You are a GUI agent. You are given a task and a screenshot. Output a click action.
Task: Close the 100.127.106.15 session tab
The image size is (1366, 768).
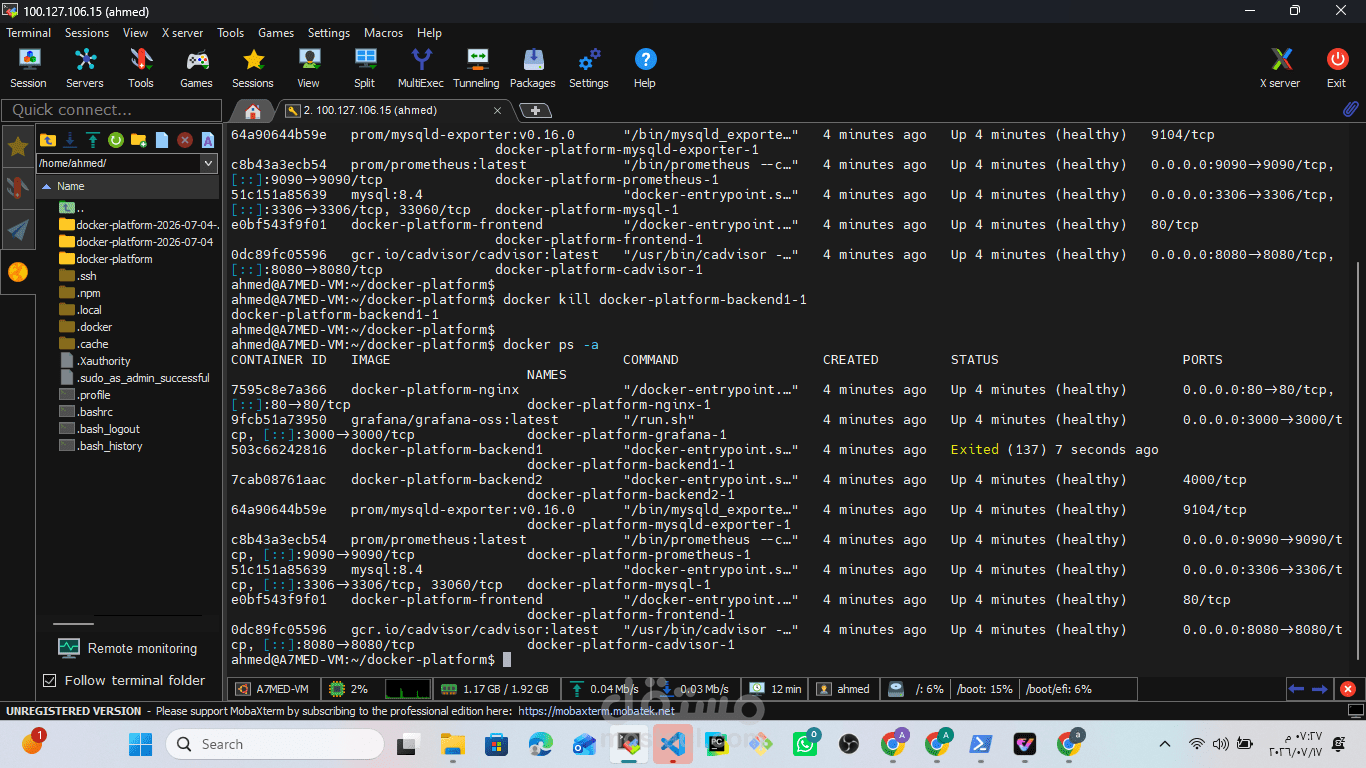pos(498,110)
